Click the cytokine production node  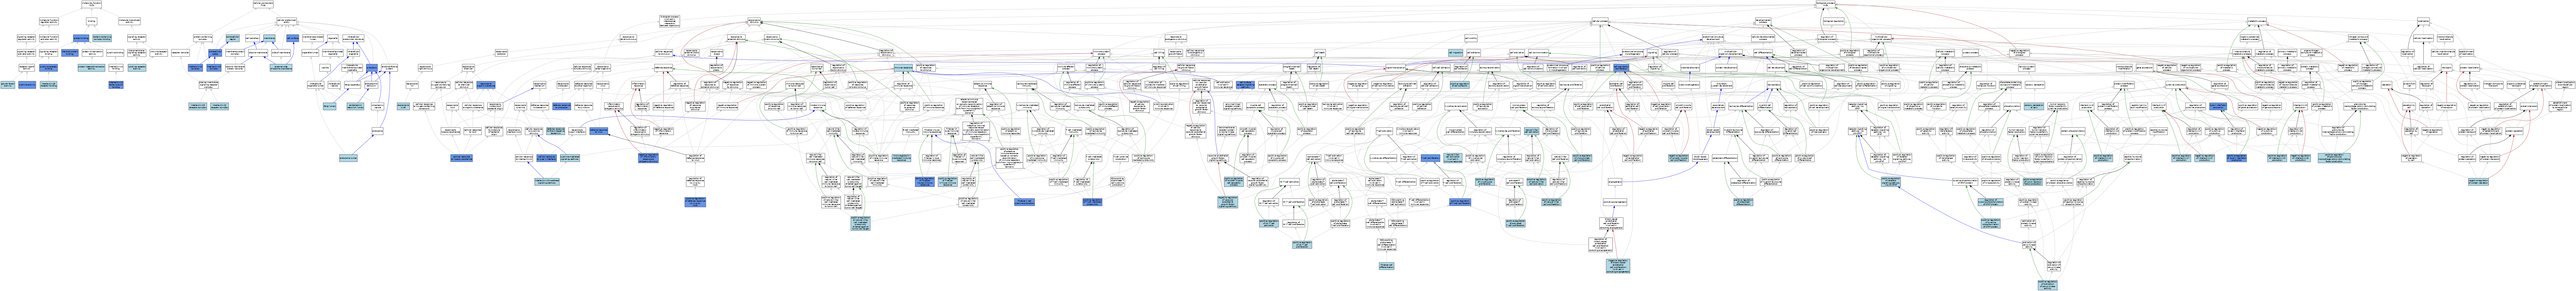pyautogui.click(x=2176, y=85)
